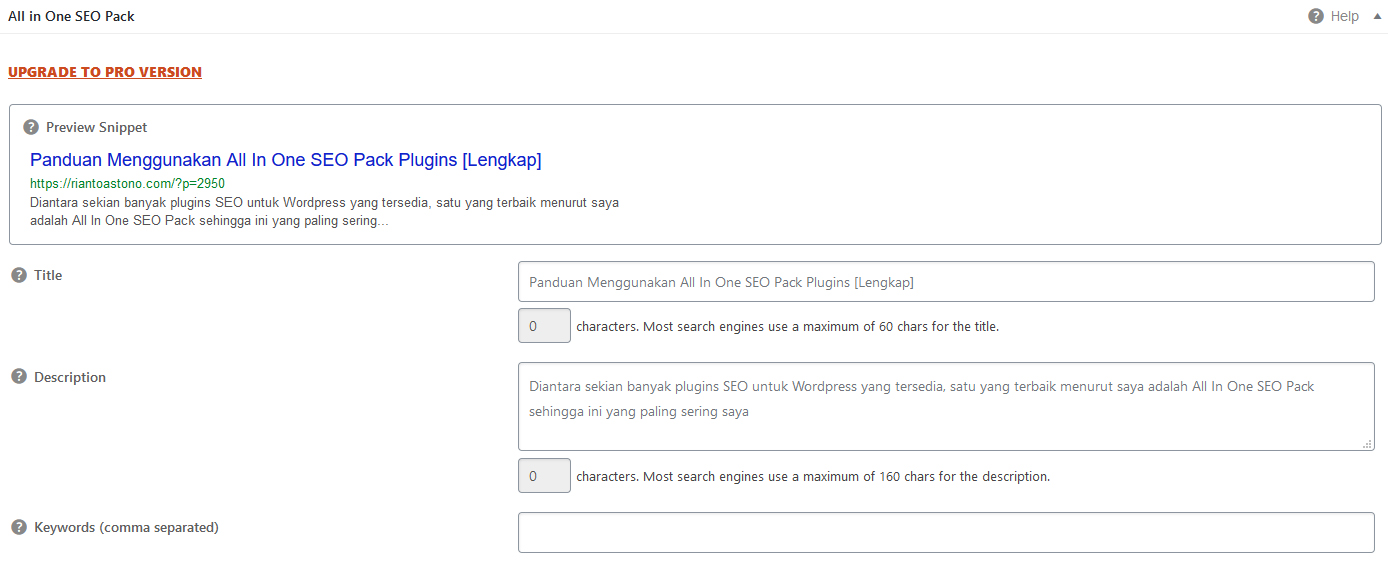Image resolution: width=1388 pixels, height=562 pixels.
Task: Focus the Title input field
Action: pos(946,282)
